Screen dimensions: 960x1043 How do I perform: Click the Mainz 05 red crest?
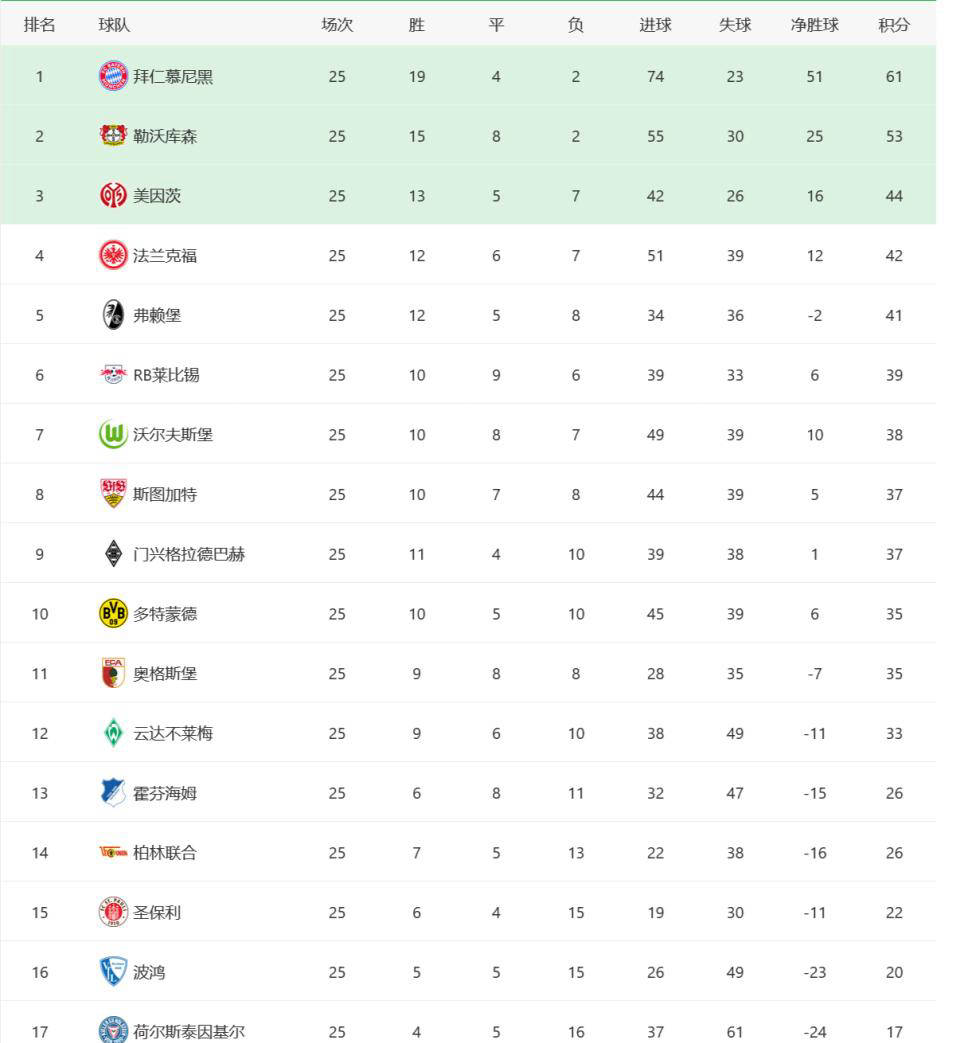coord(113,196)
